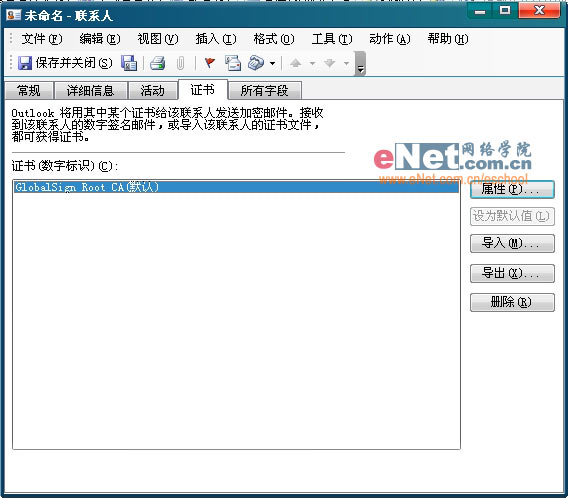Click the 属性(P)... button
This screenshot has width=568, height=498.
click(x=512, y=189)
